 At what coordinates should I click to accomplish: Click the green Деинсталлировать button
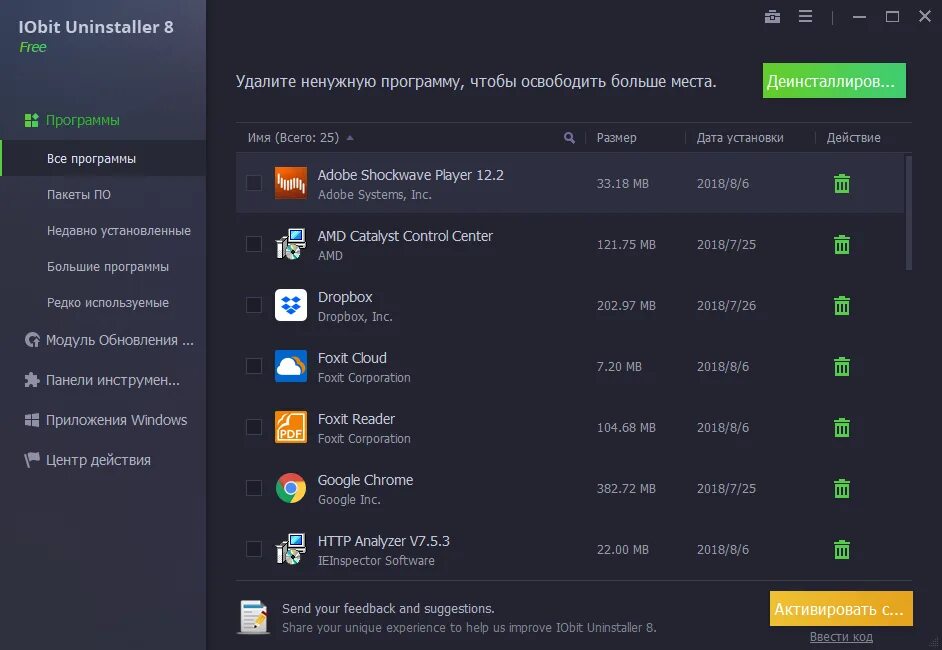[834, 80]
